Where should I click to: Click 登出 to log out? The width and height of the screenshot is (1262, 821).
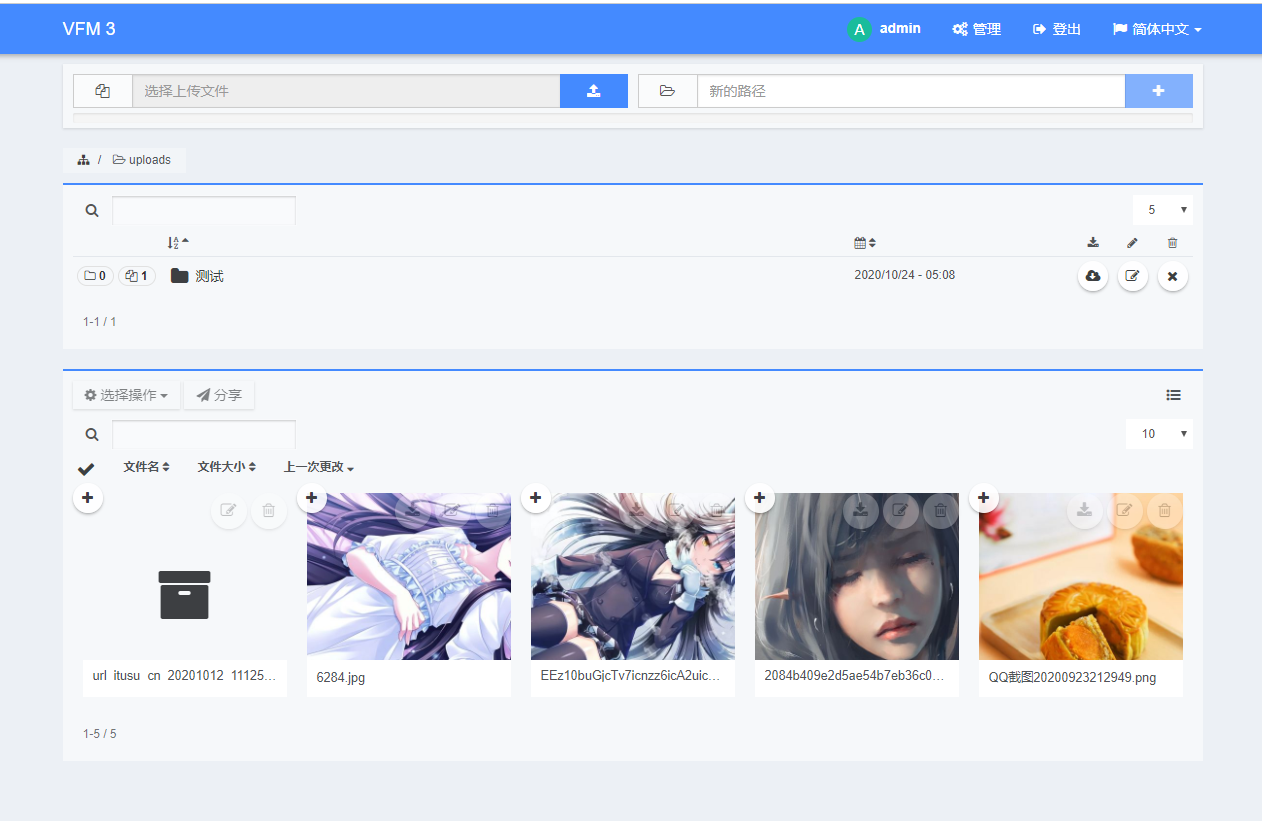click(1057, 29)
